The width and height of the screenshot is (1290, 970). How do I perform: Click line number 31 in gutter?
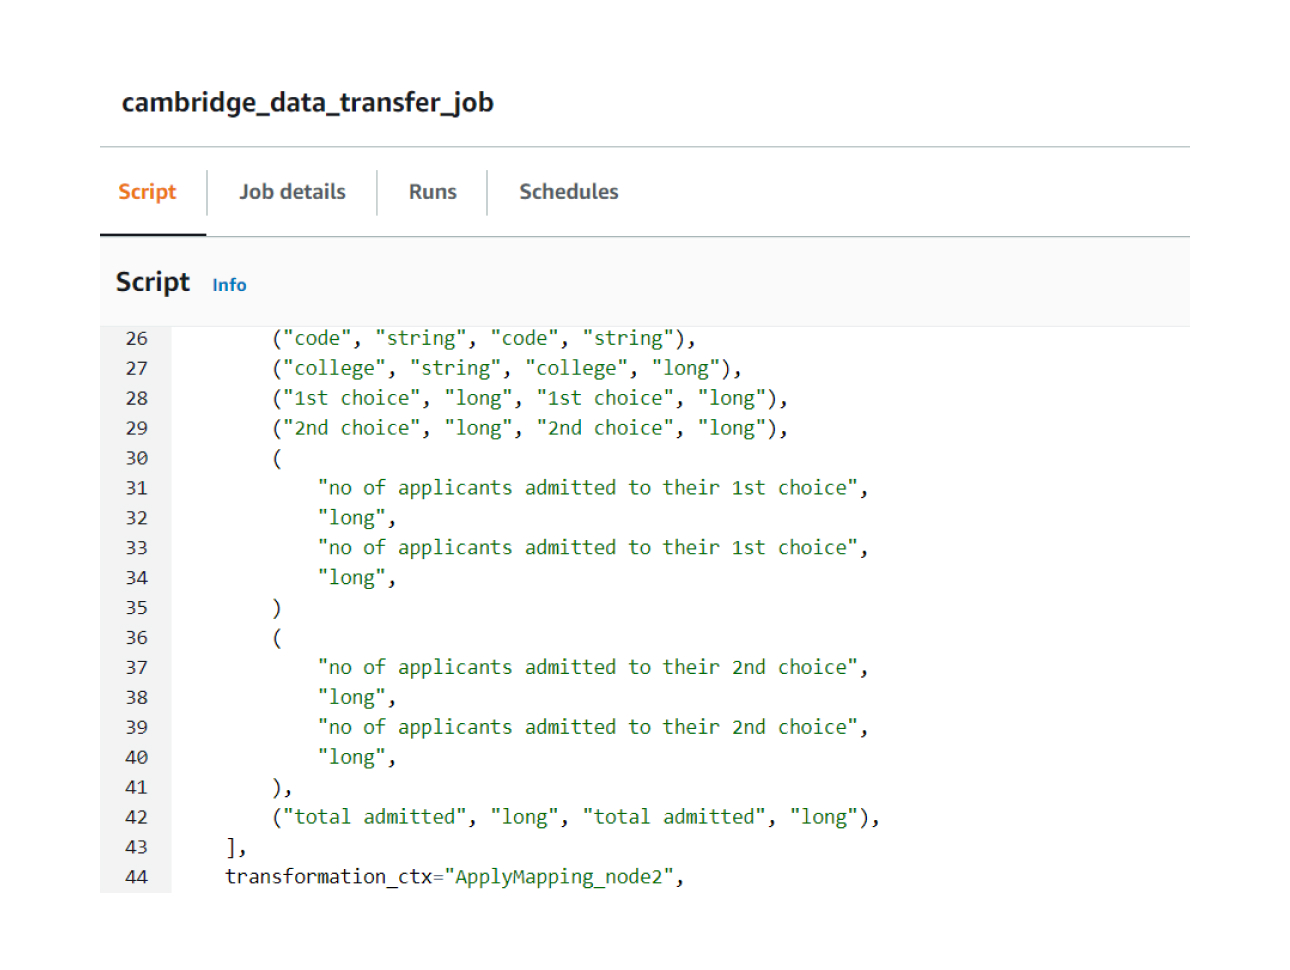(x=136, y=489)
